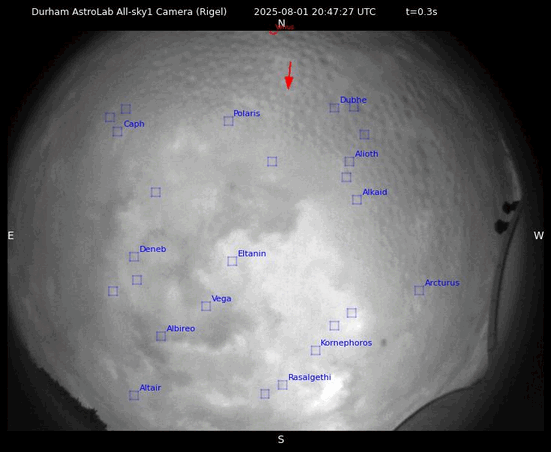This screenshot has width=551, height=452.
Task: Click the Alioth star label
Action: point(367,154)
